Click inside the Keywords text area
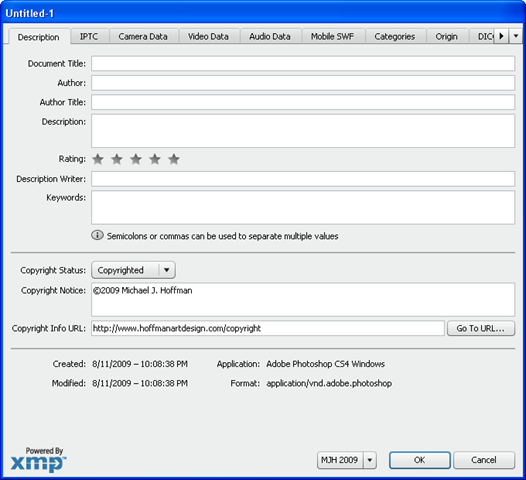 point(303,208)
